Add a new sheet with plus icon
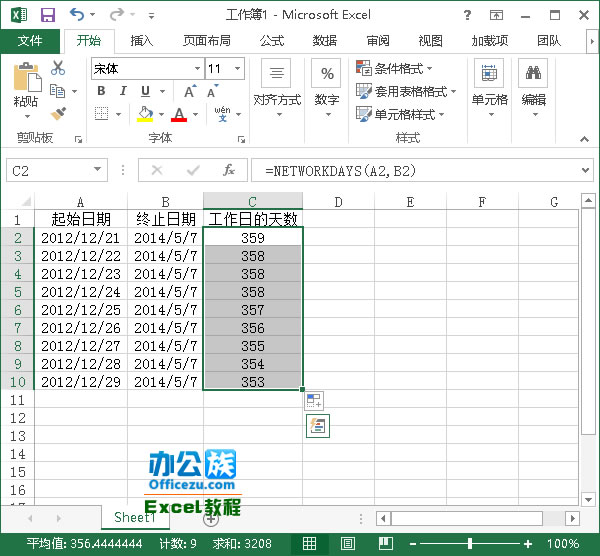Screen dimensions: 600x556 (211, 518)
